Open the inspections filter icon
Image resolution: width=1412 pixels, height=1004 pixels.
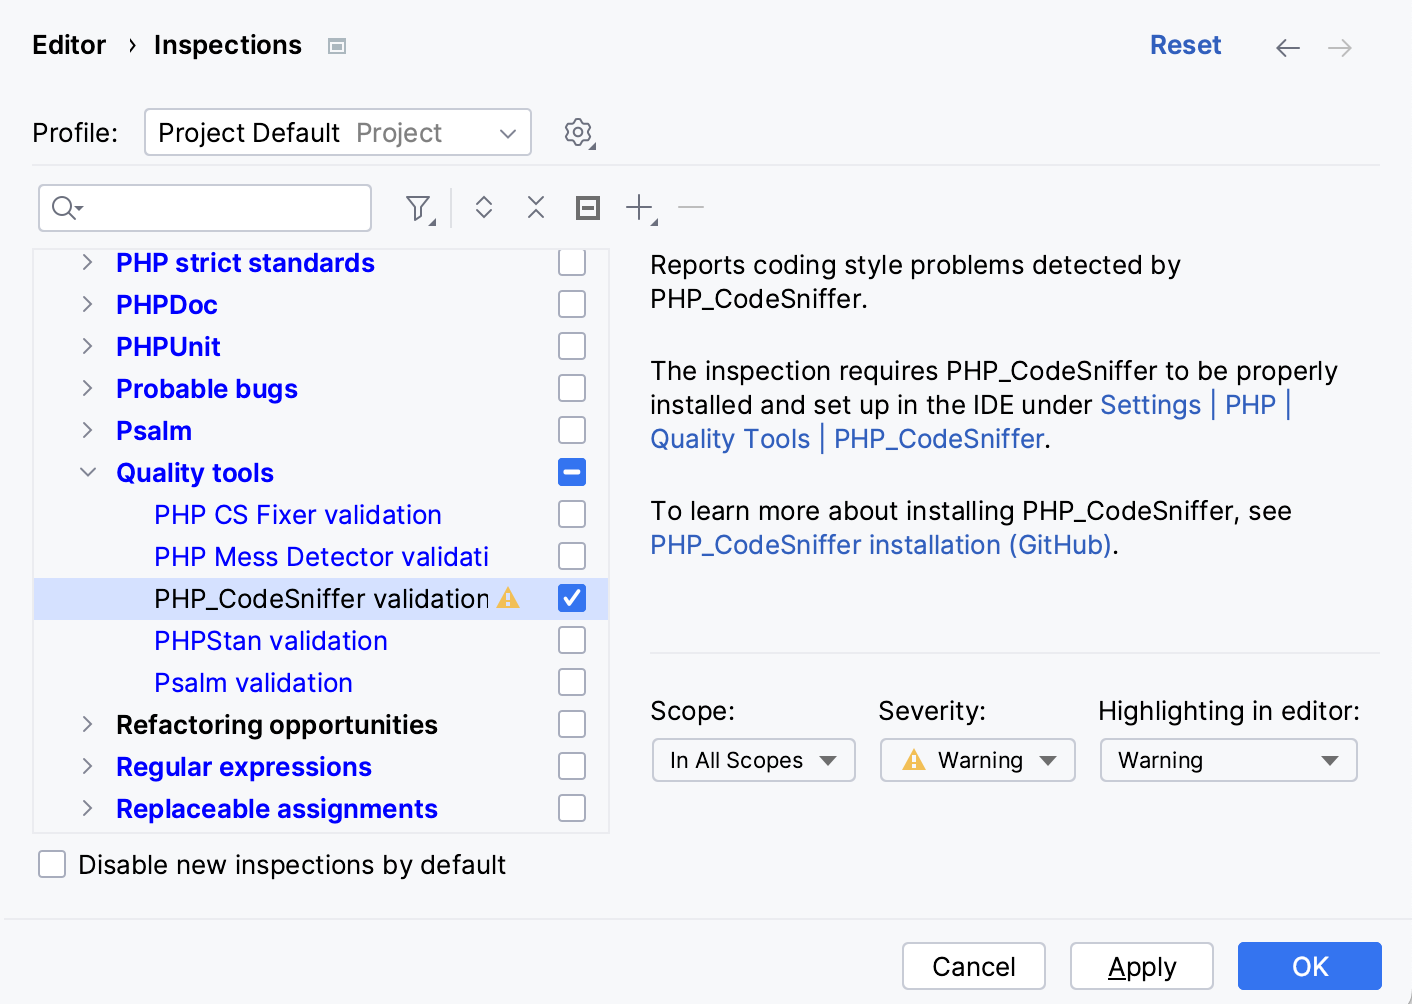coord(417,207)
